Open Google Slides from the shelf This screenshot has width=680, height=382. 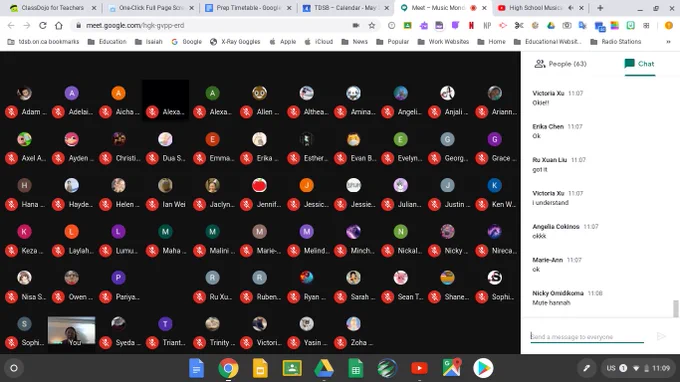point(260,368)
